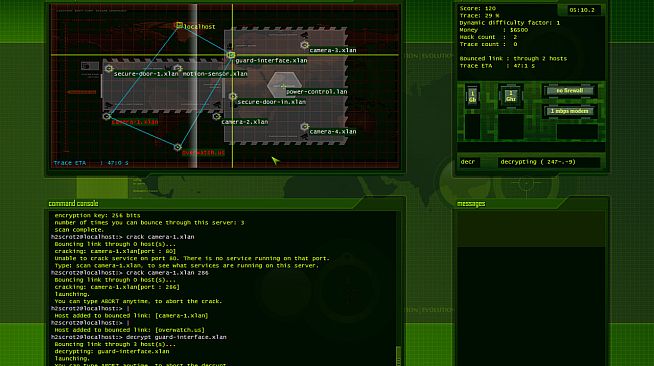
Task: Click 'You can type ABORT anytime' crack line
Action: tap(138, 301)
